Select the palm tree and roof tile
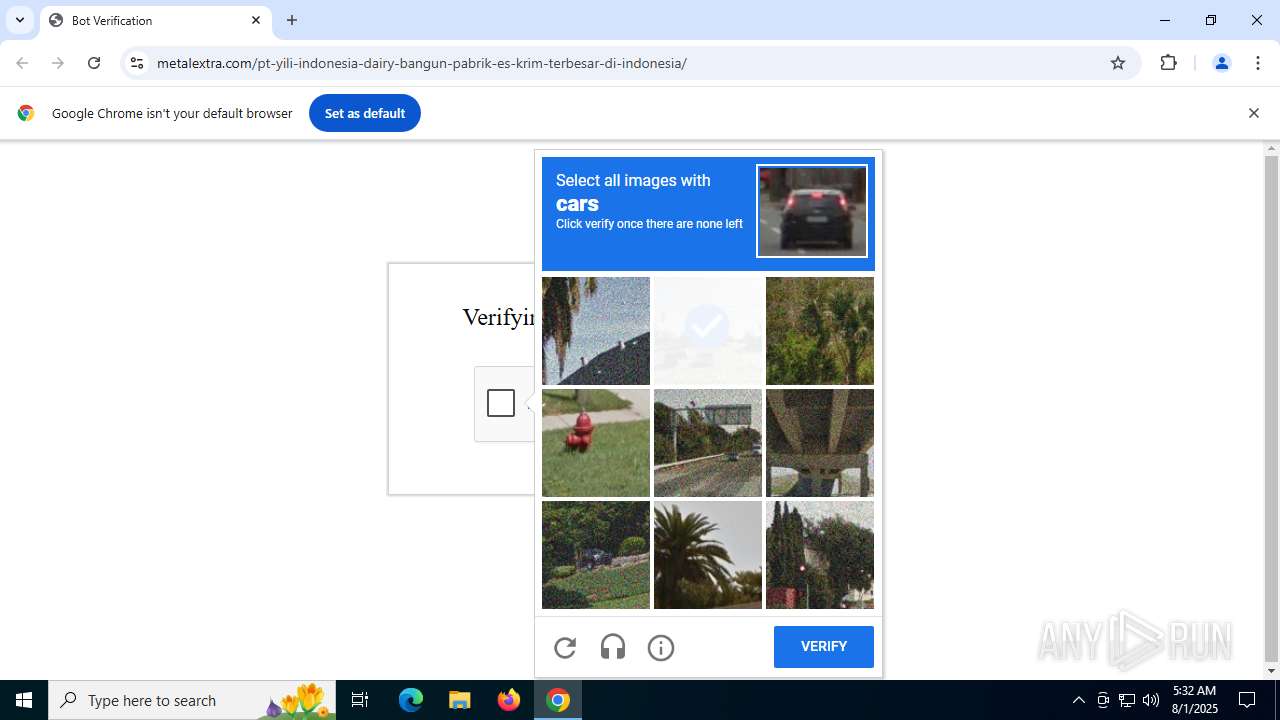The width and height of the screenshot is (1280, 720). point(596,331)
